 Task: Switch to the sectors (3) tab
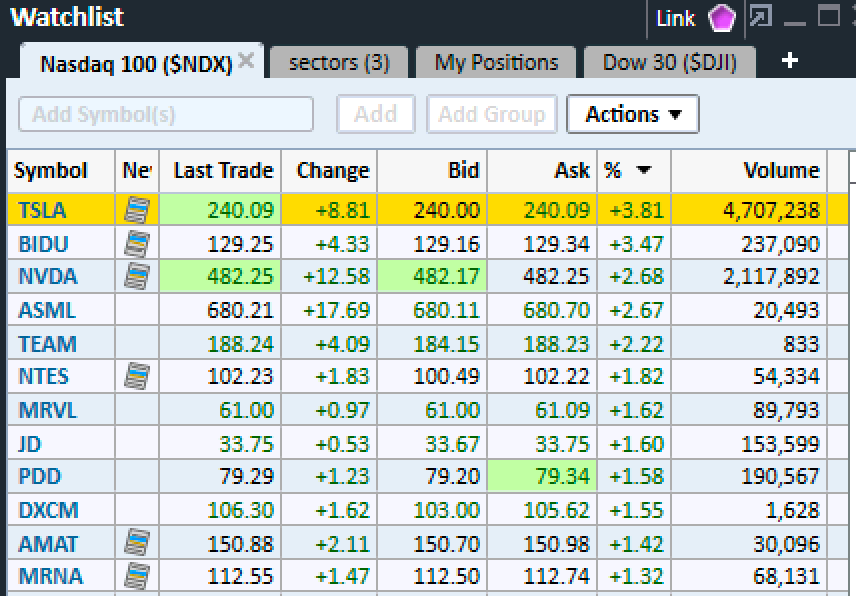coord(339,62)
